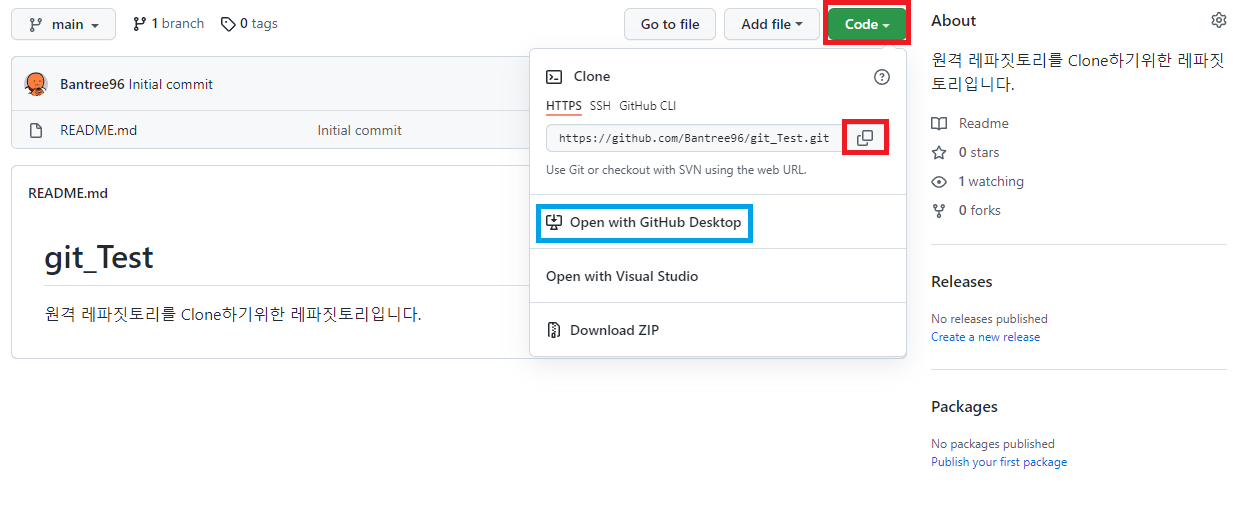This screenshot has width=1245, height=514.
Task: Choose Open with GitHub Desktop
Action: tap(645, 222)
